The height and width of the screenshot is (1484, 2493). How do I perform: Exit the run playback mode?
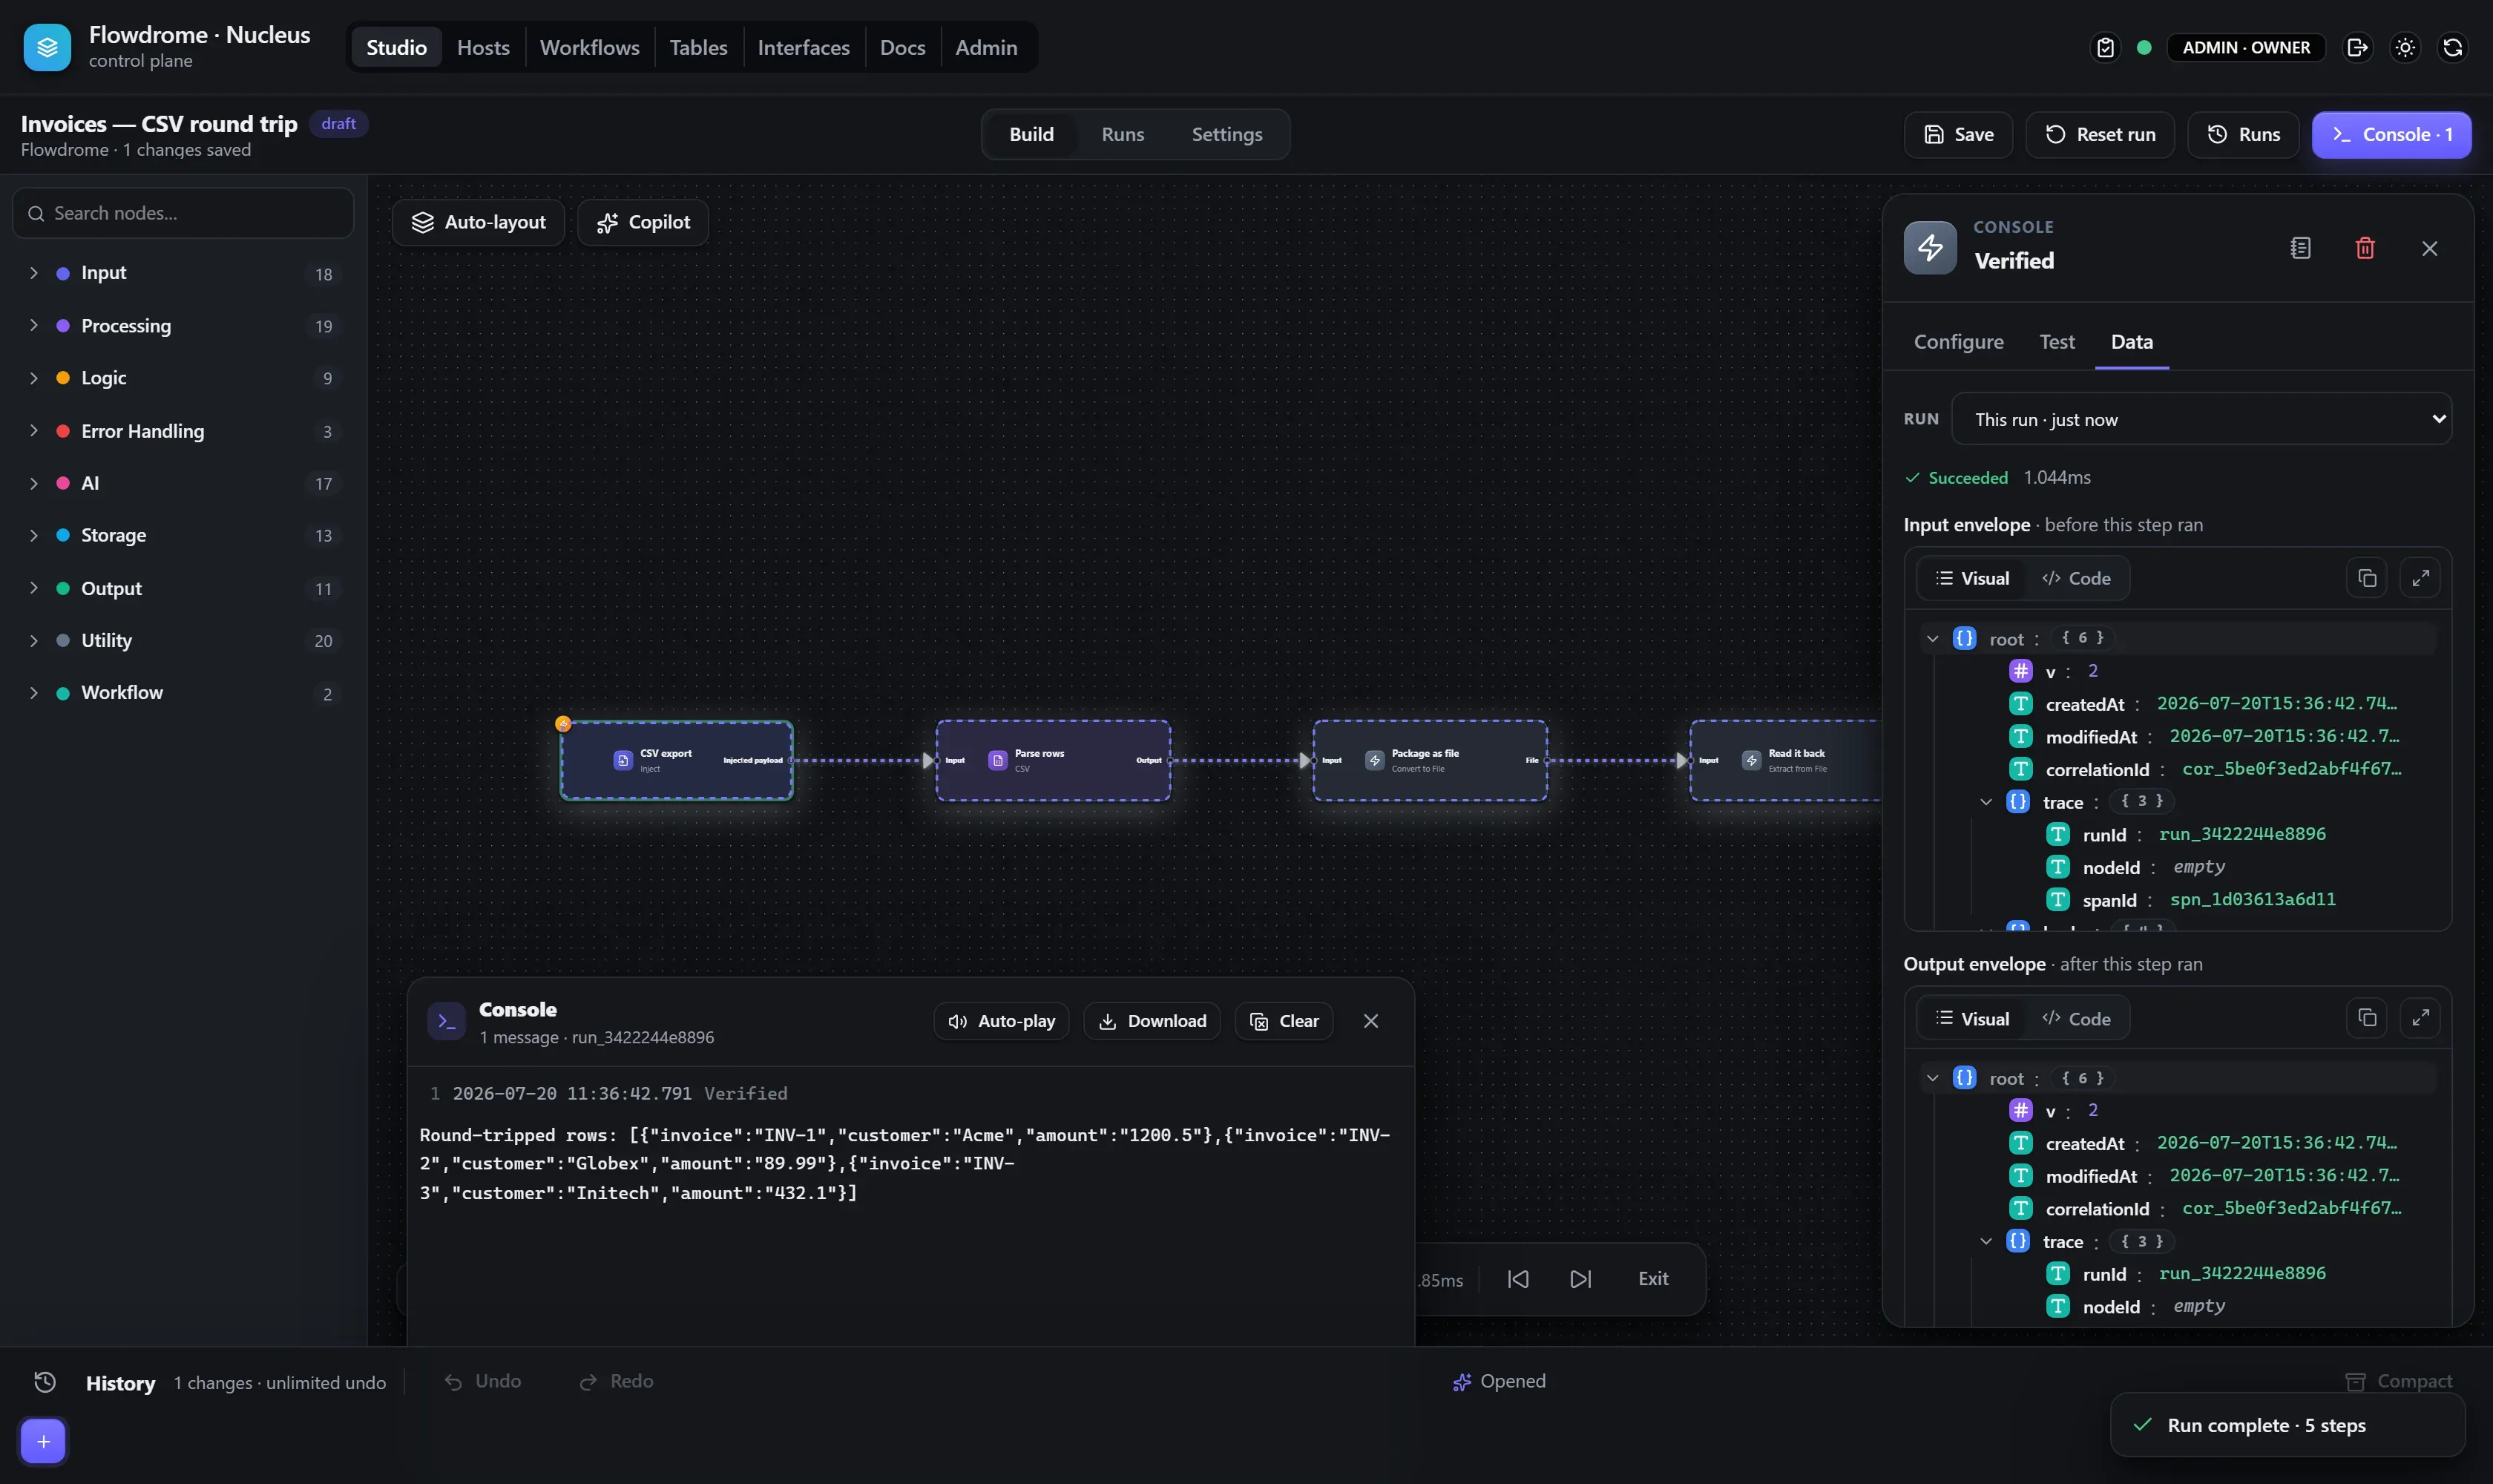(1653, 1279)
